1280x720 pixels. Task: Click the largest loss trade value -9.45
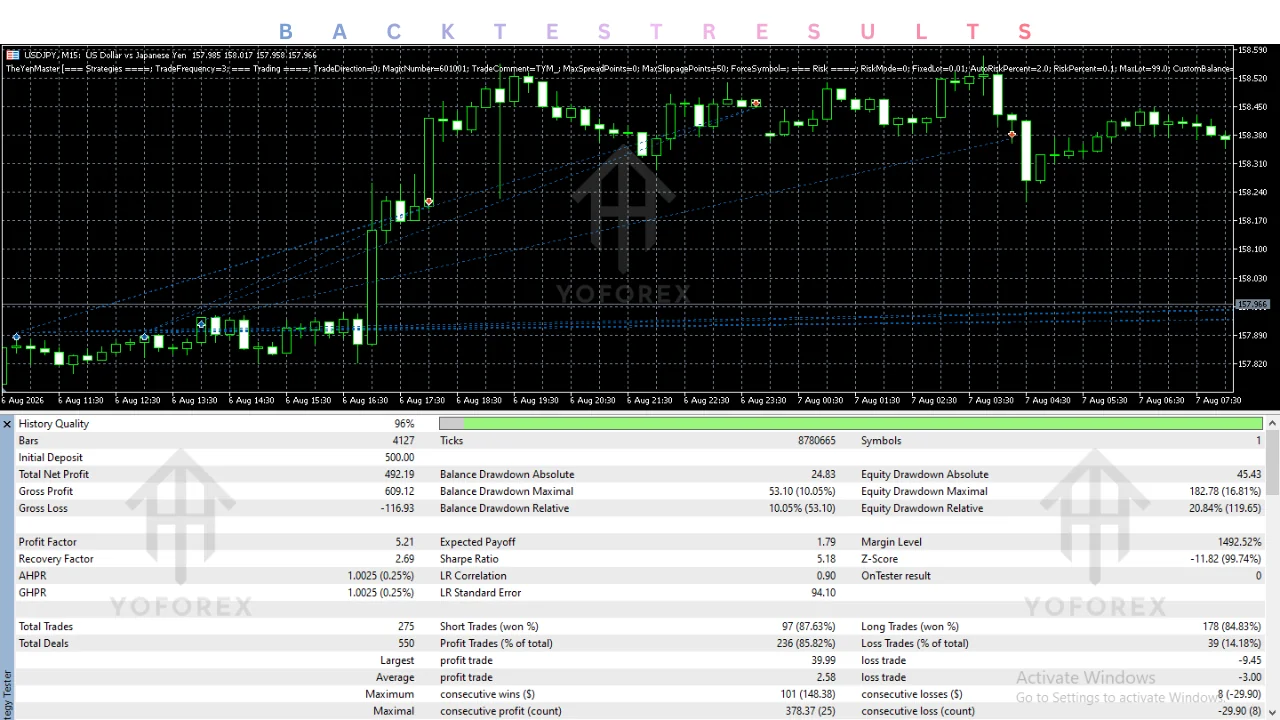(x=1250, y=661)
